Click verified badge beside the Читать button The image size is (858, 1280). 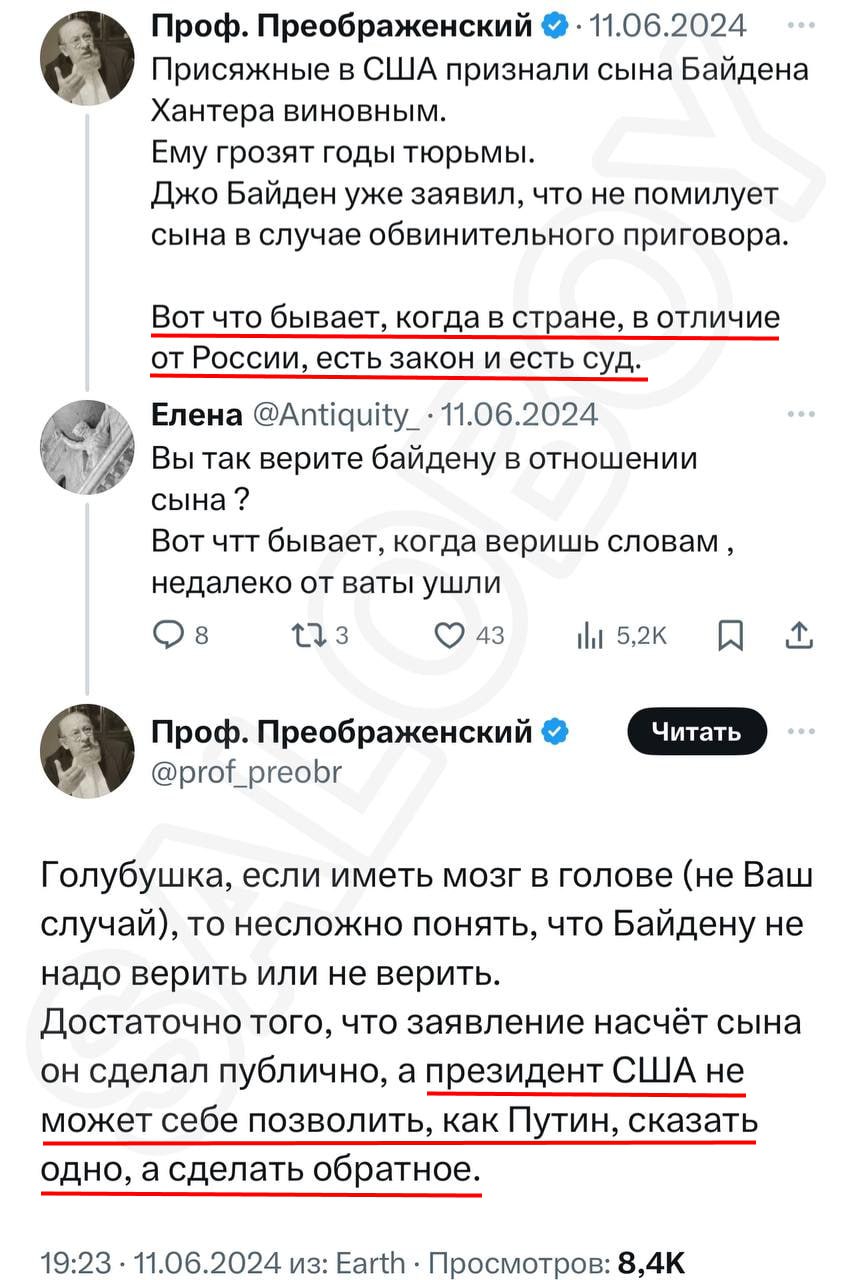[x=554, y=733]
